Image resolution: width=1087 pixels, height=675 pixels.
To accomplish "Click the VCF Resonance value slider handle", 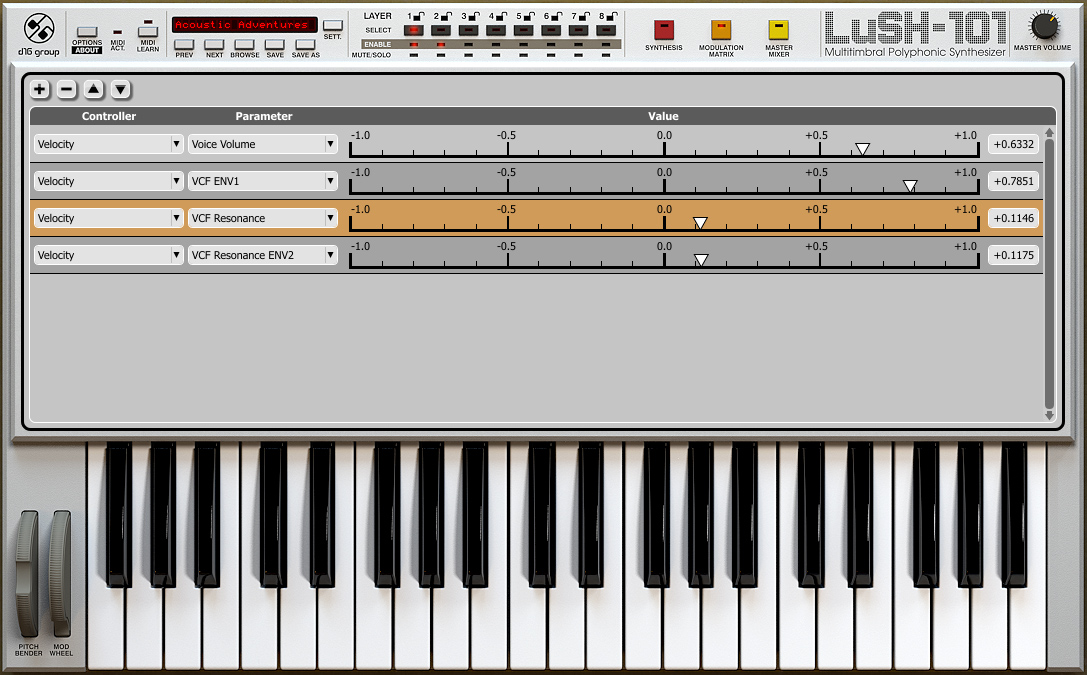I will [700, 223].
